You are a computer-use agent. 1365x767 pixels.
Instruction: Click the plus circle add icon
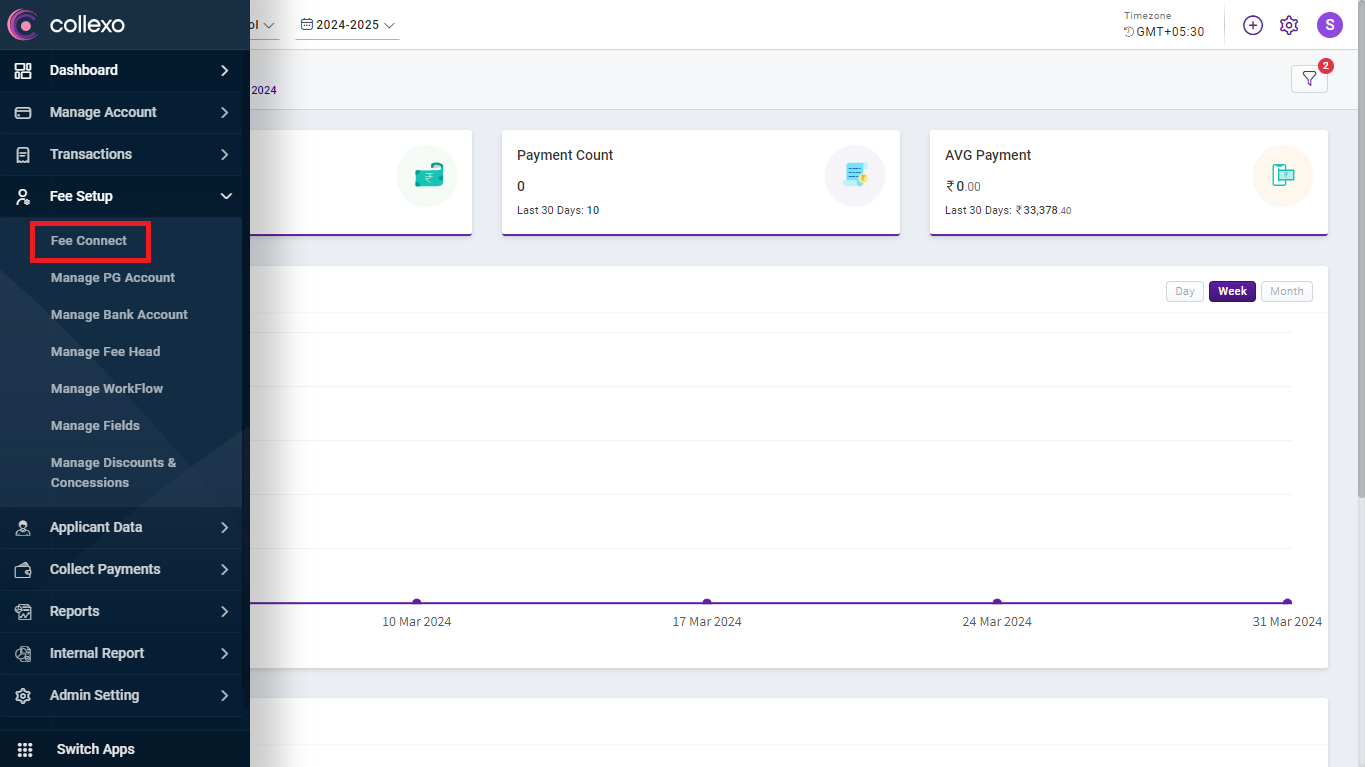click(1253, 25)
